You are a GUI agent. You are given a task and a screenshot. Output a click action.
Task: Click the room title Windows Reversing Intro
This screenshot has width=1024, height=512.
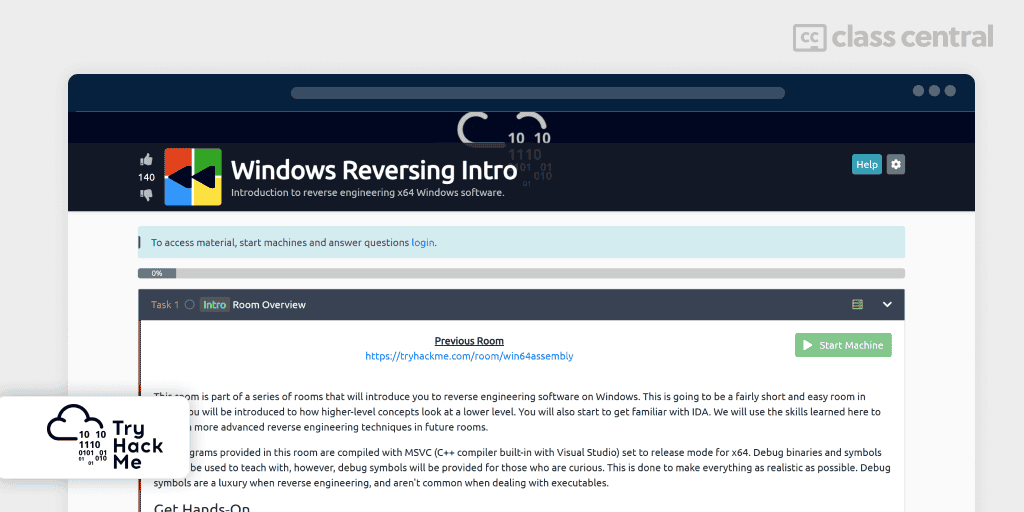(374, 170)
